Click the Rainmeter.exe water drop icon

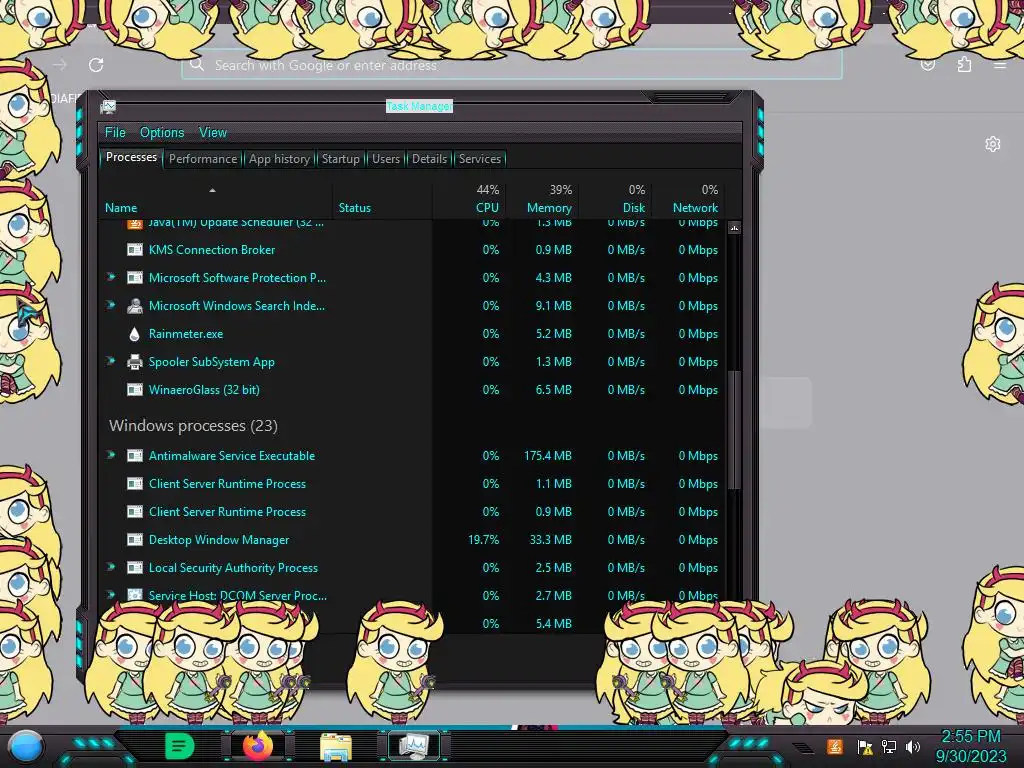click(x=135, y=334)
